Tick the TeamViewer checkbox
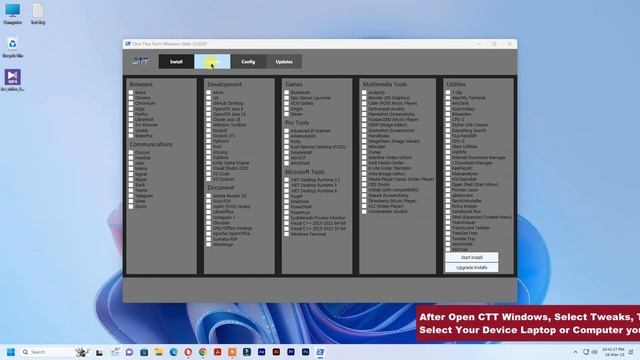The height and width of the screenshot is (360, 640). point(448,222)
